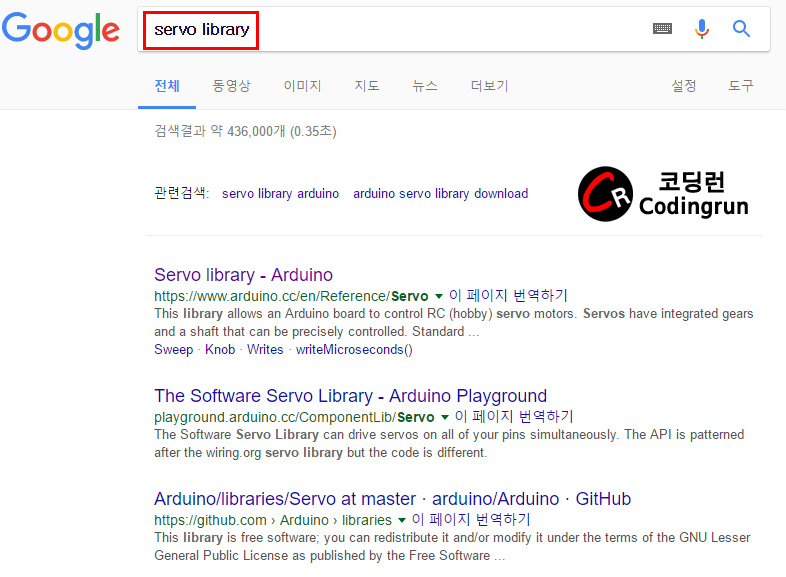The image size is (786, 577).
Task: Open 설정 options
Action: pyautogui.click(x=684, y=86)
